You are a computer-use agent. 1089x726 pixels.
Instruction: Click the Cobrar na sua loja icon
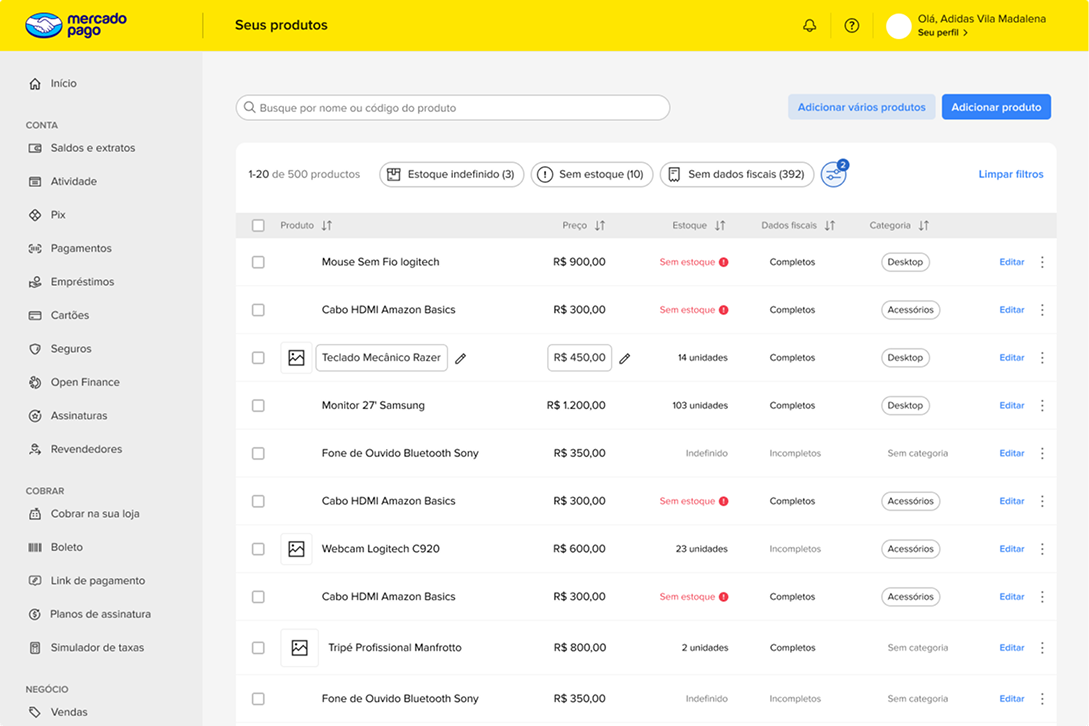[x=35, y=514]
